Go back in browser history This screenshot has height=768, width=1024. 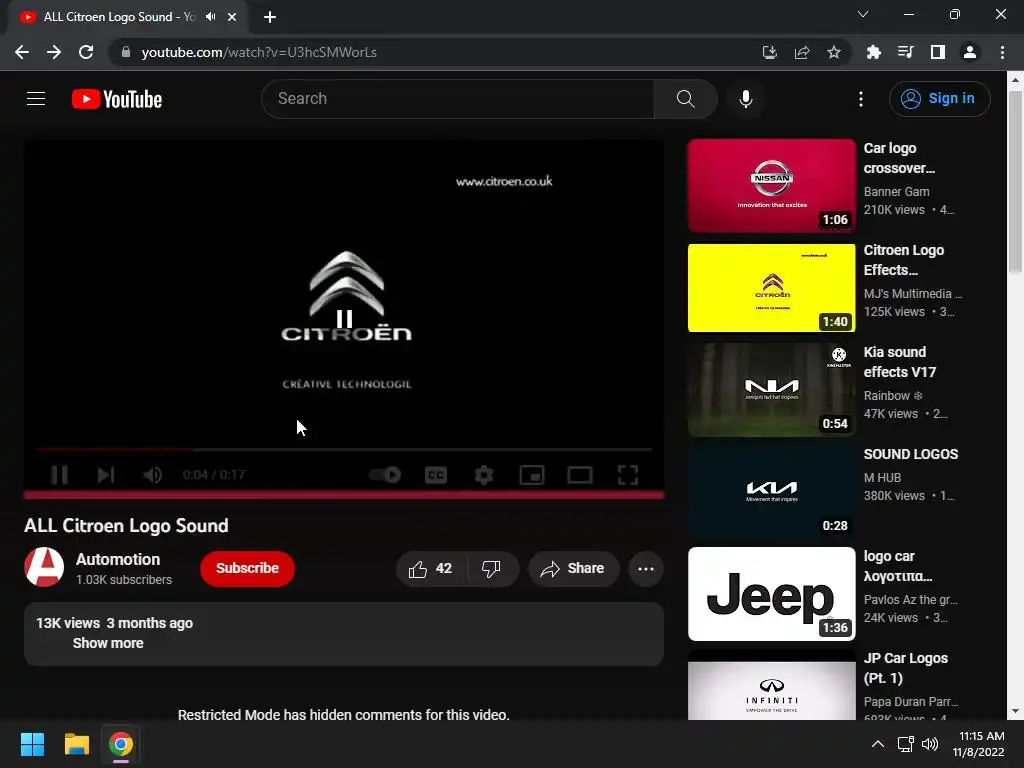point(22,52)
